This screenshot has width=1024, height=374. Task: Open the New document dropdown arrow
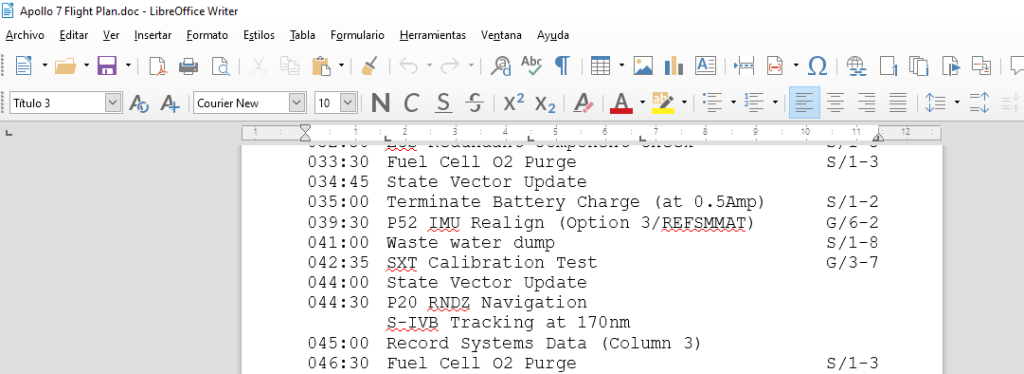(x=44, y=65)
